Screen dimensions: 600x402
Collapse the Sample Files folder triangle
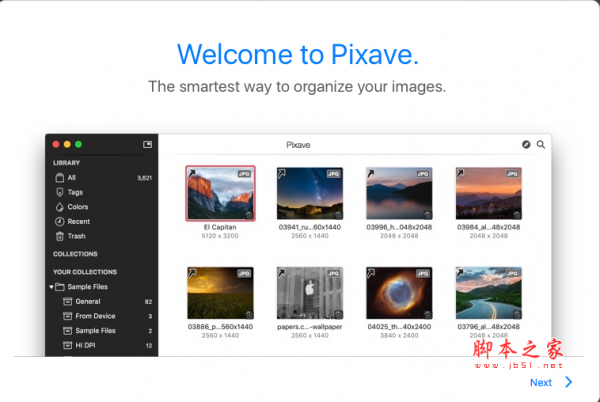point(51,287)
